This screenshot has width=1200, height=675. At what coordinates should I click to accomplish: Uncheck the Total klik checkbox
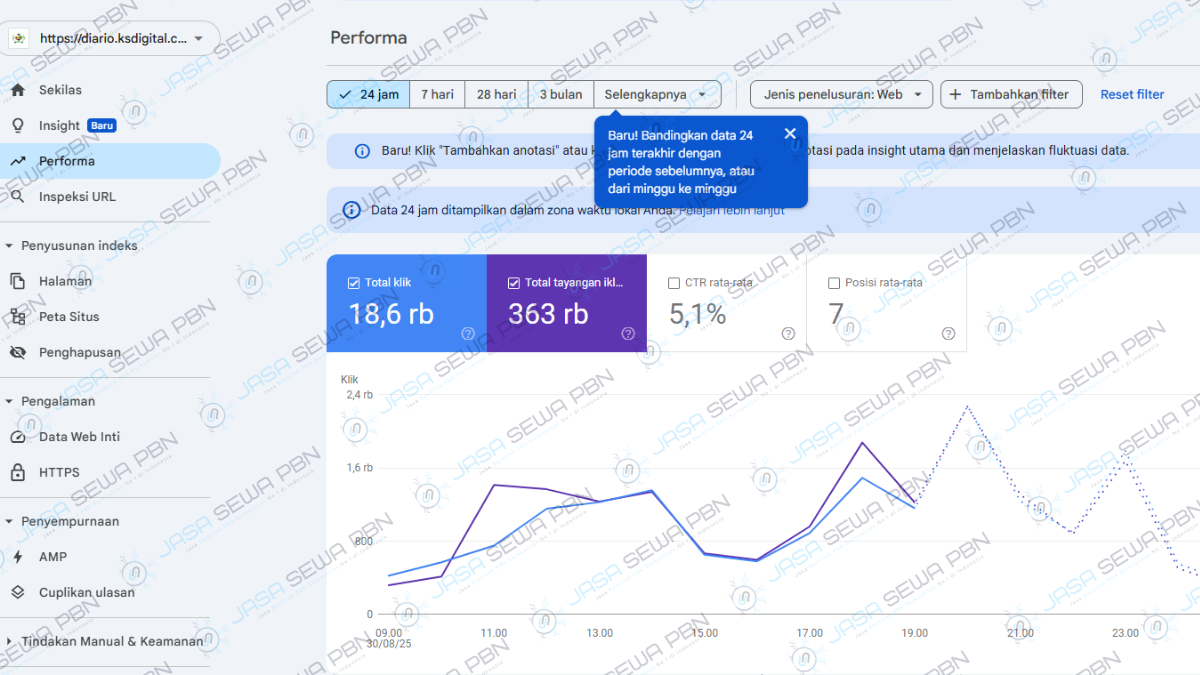click(x=353, y=283)
